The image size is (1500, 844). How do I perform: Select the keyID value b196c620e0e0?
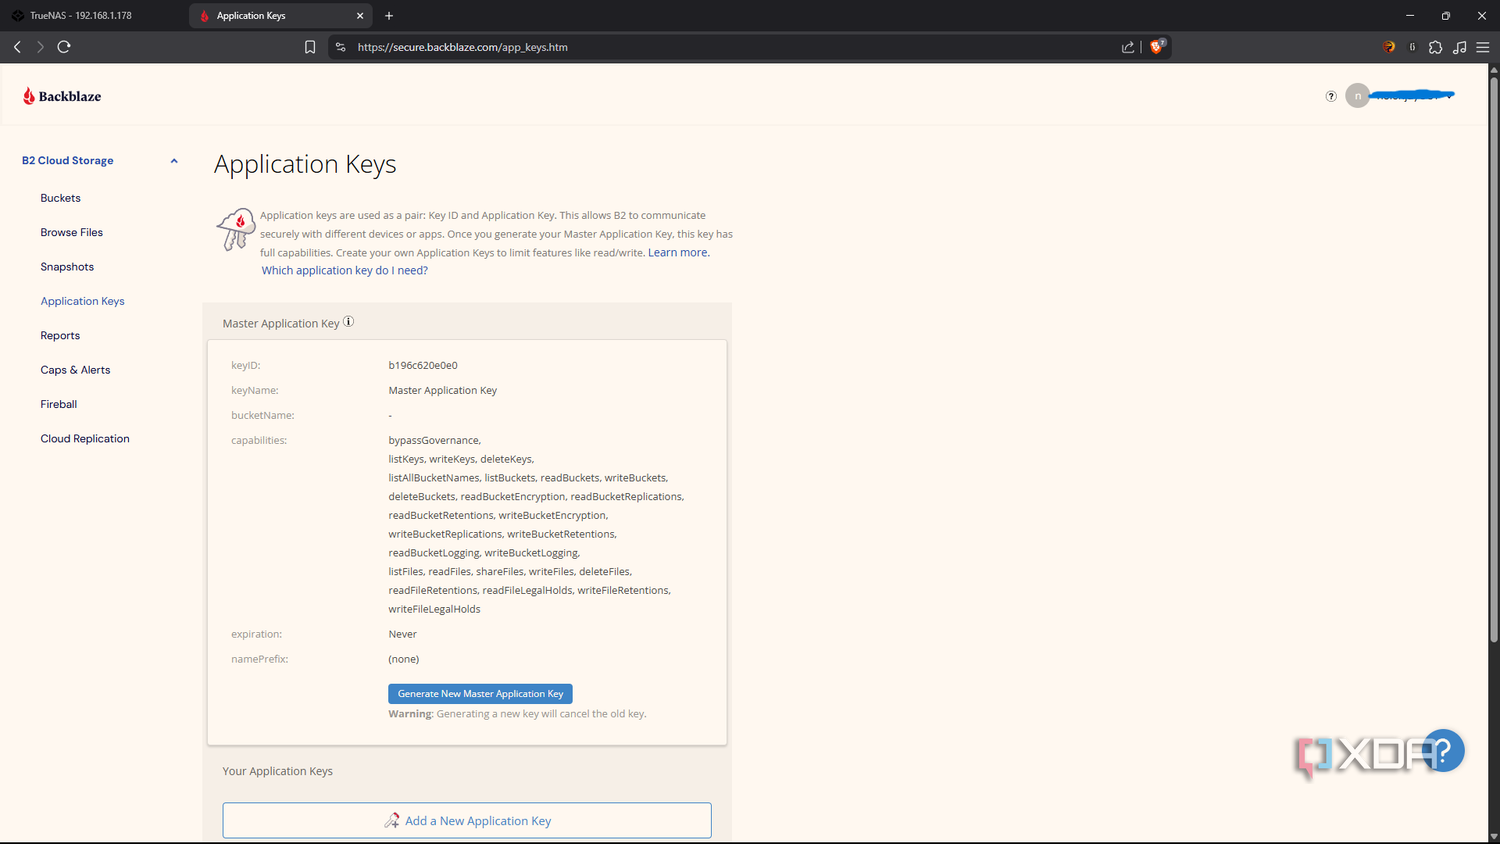click(423, 366)
